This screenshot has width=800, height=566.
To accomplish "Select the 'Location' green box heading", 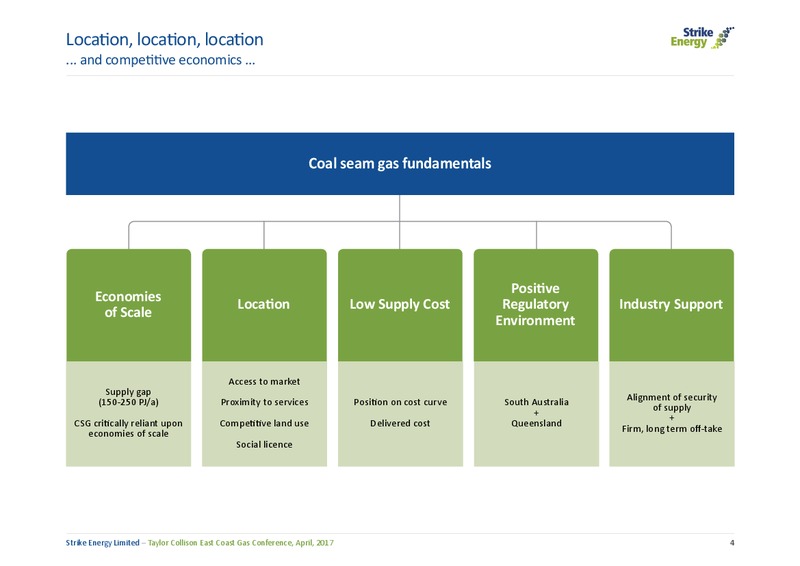I will [264, 304].
